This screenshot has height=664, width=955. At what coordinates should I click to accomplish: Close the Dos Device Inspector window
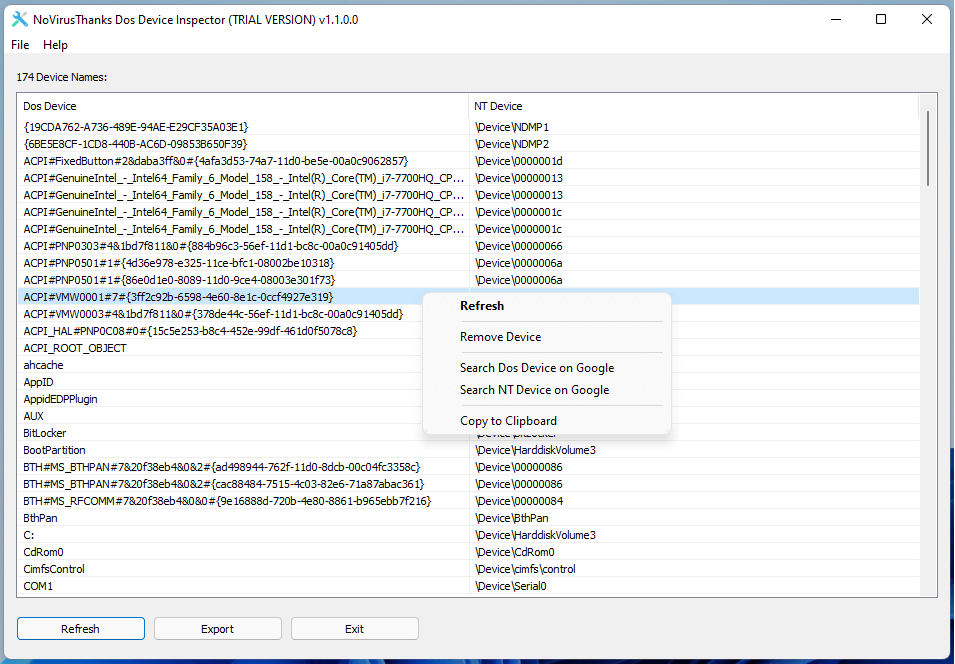(926, 19)
